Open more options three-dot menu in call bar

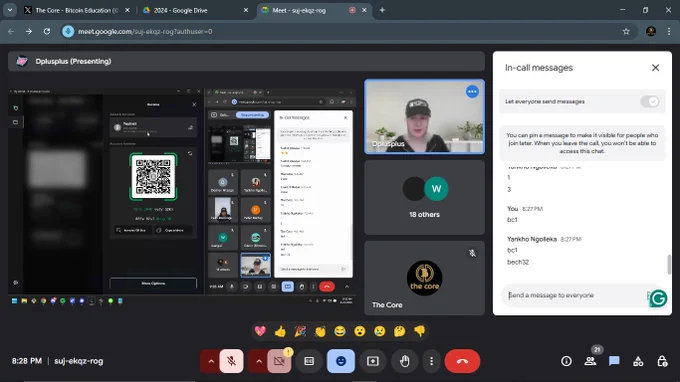tap(431, 361)
